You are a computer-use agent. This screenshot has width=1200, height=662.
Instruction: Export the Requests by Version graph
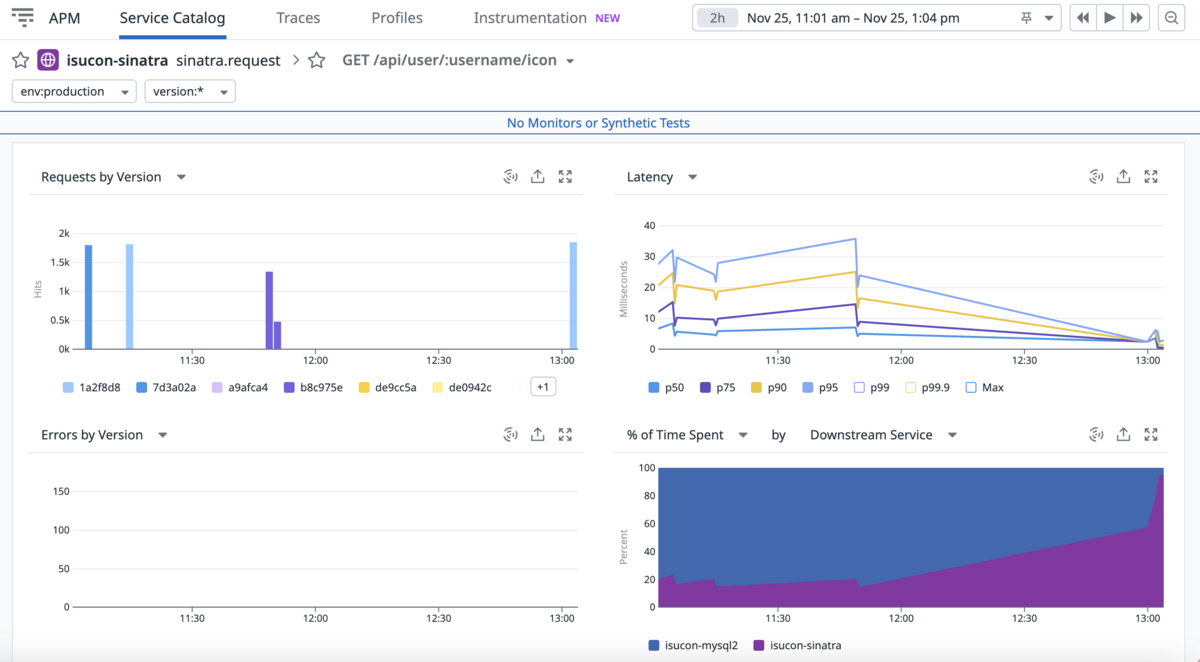pyautogui.click(x=538, y=177)
